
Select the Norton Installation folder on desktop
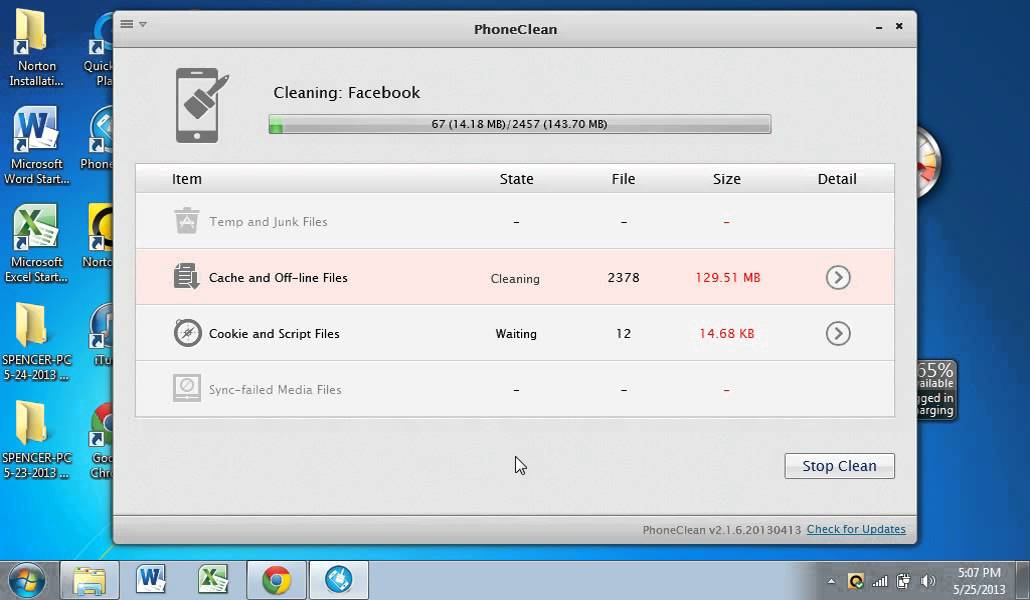pyautogui.click(x=34, y=46)
